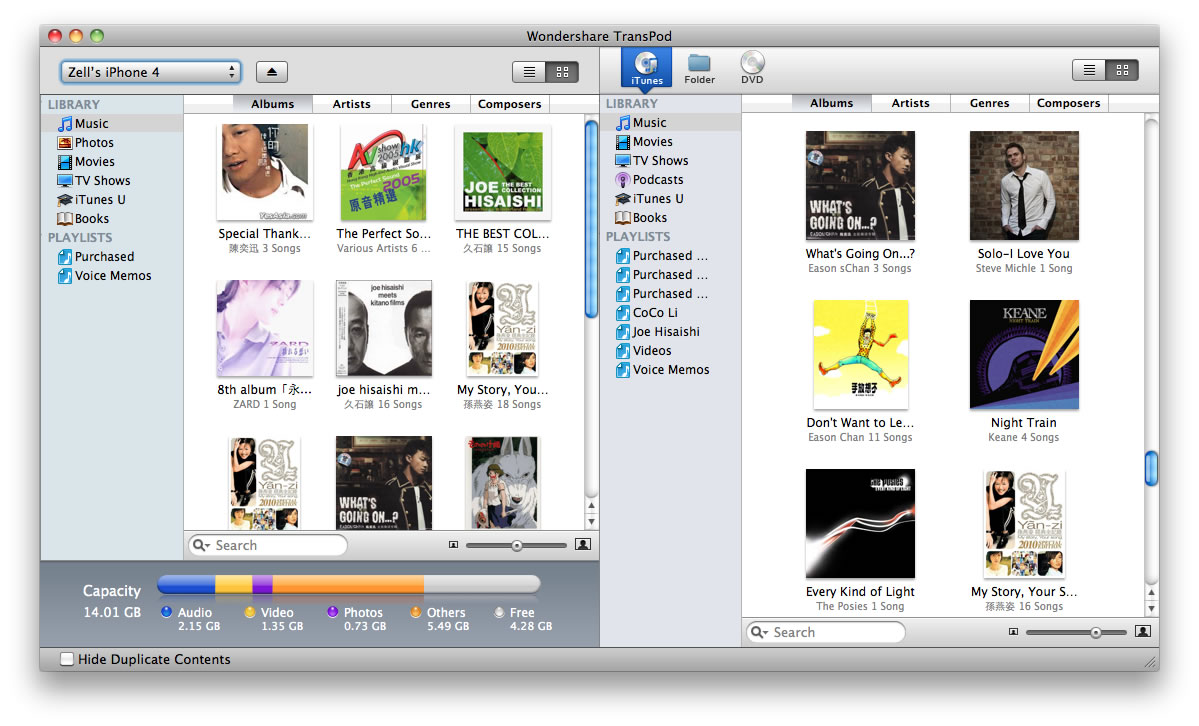This screenshot has width=1199, height=726.
Task: Select the Folder source icon
Action: tap(699, 68)
